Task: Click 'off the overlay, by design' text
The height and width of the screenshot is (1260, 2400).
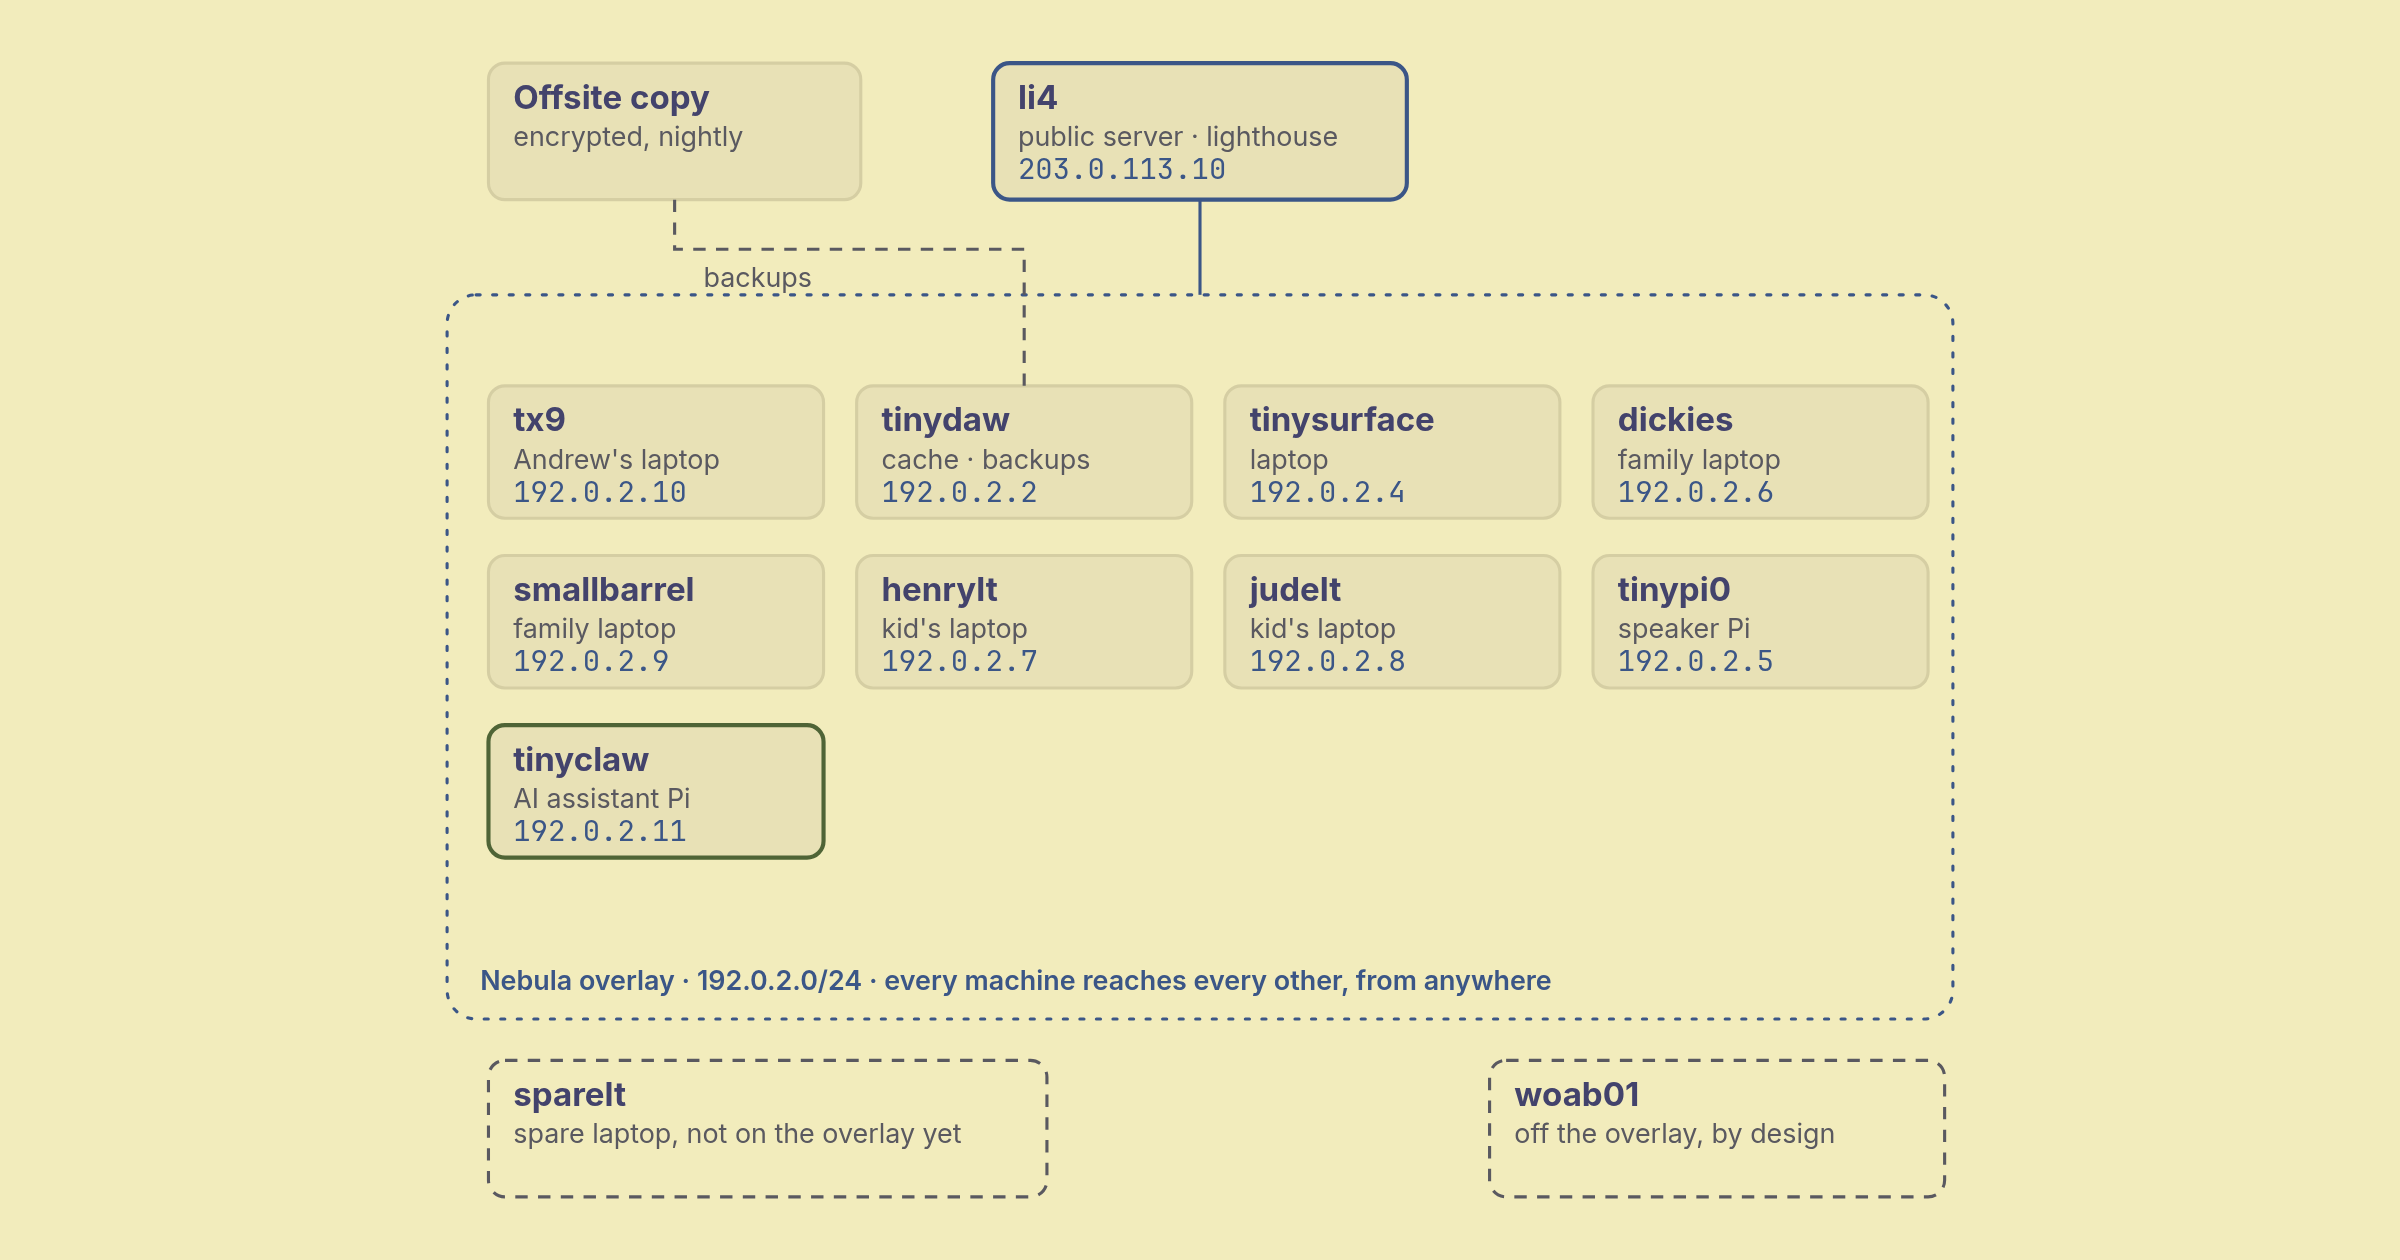Action: 1674,1134
